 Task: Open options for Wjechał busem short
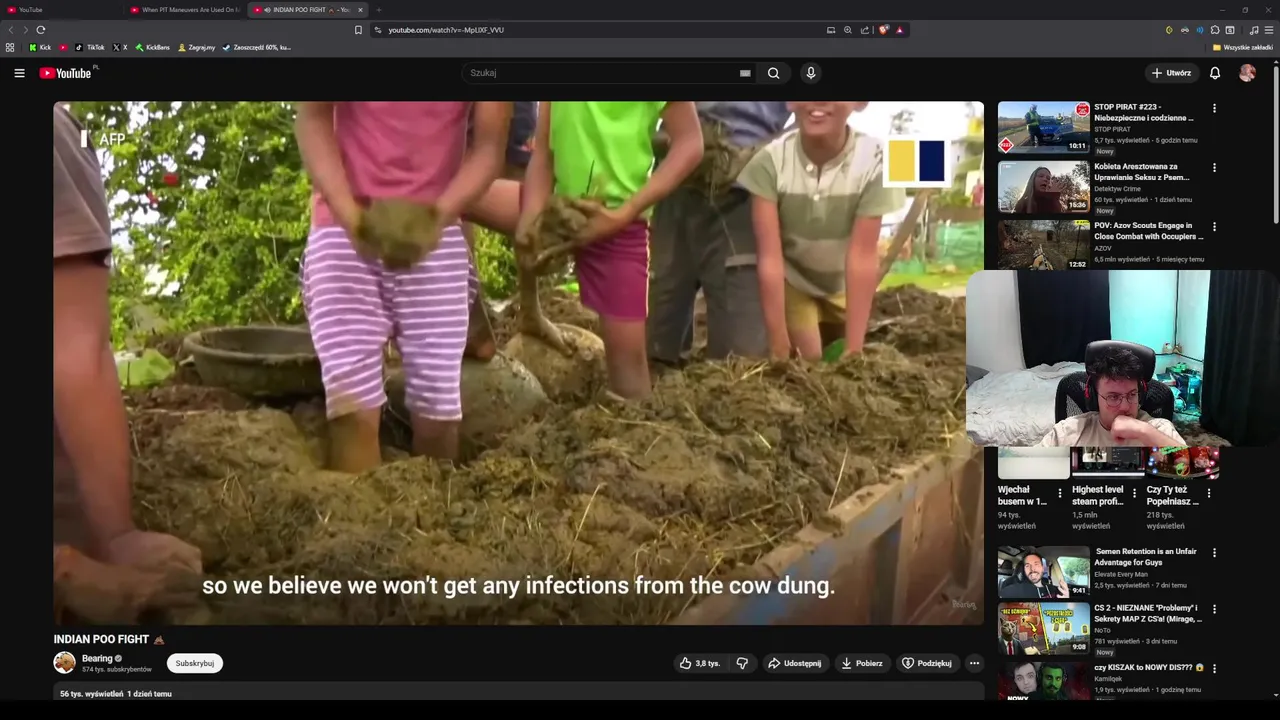[x=1060, y=493]
